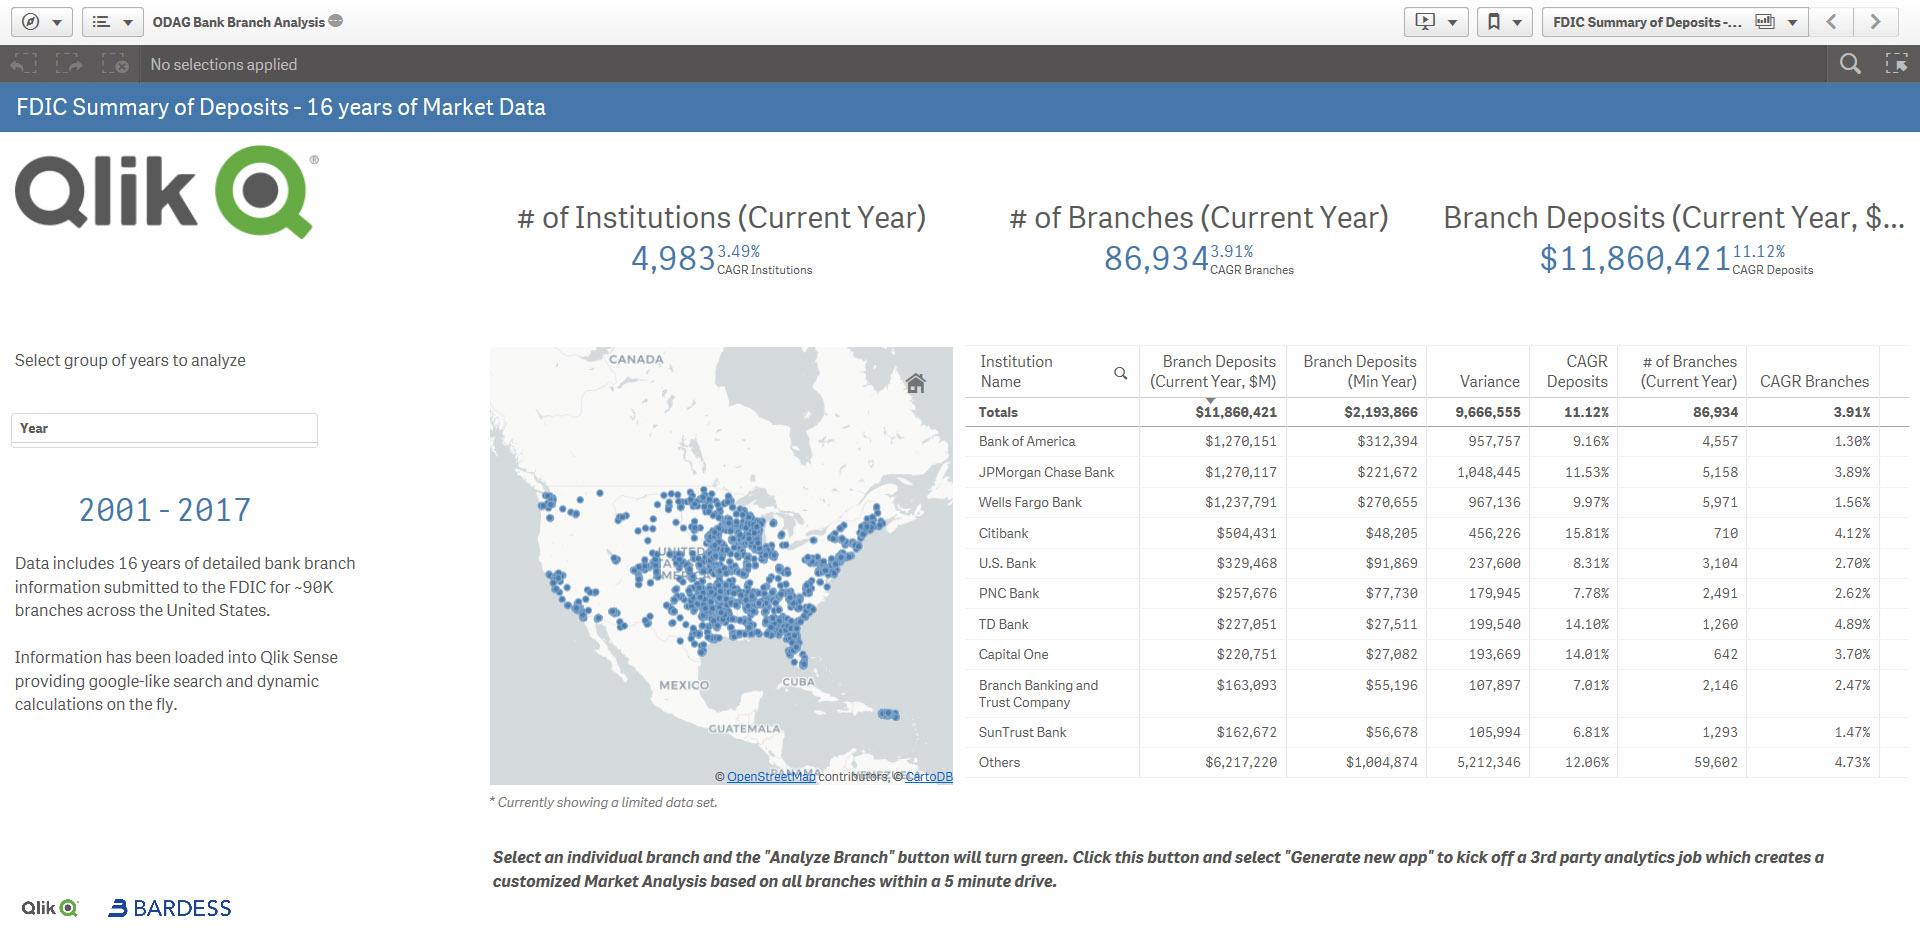Image resolution: width=1920 pixels, height=942 pixels.
Task: Click Totals deposit value $11,860,421
Action: pyautogui.click(x=1235, y=412)
